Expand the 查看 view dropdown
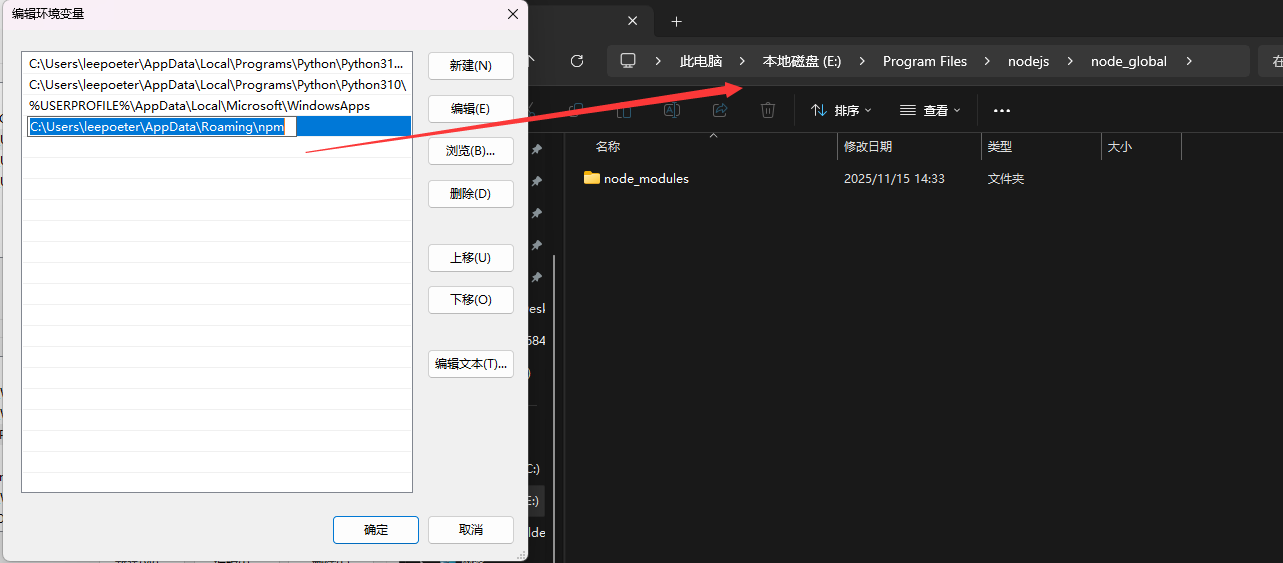1283x563 pixels. click(930, 110)
